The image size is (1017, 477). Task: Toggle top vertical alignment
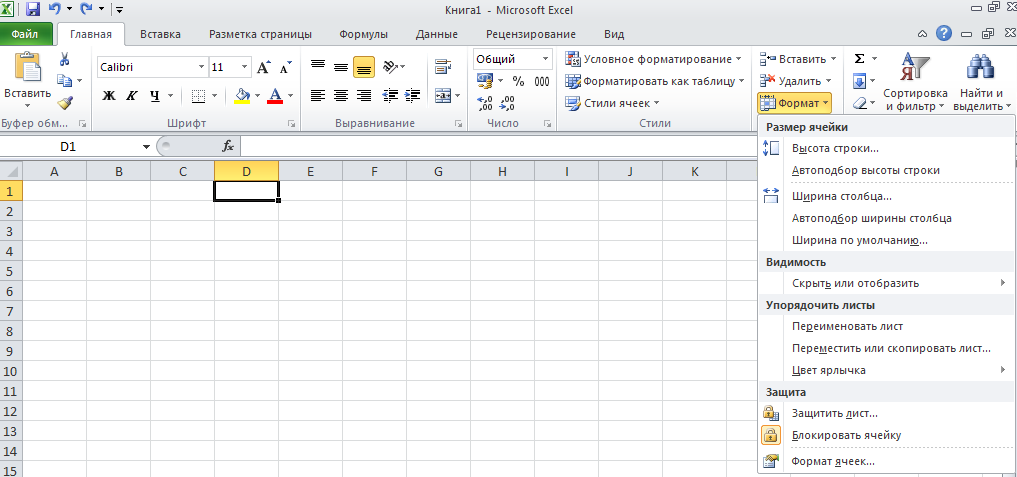point(318,66)
